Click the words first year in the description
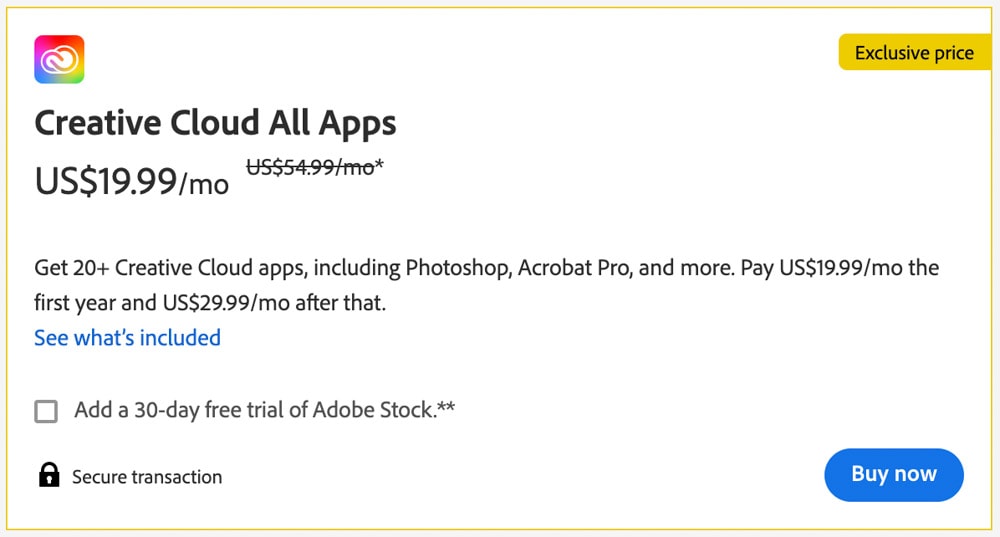This screenshot has width=1000, height=537. pyautogui.click(x=75, y=303)
